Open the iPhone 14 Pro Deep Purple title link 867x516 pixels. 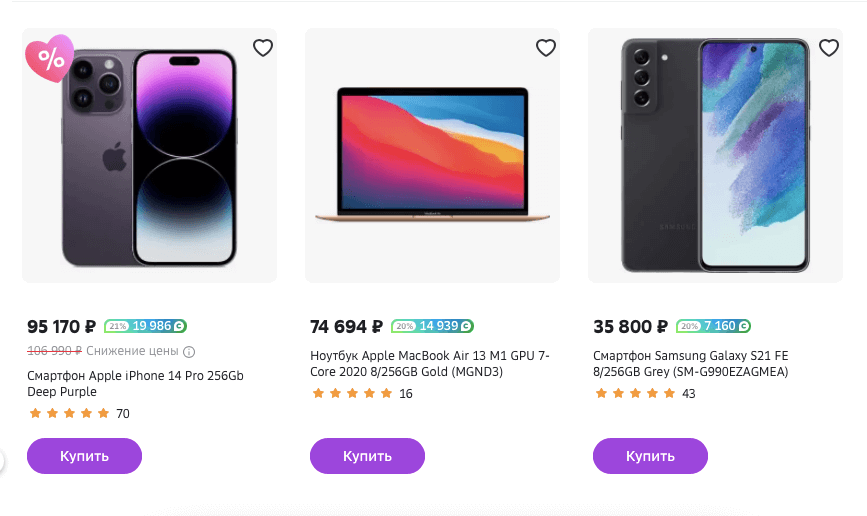(135, 383)
